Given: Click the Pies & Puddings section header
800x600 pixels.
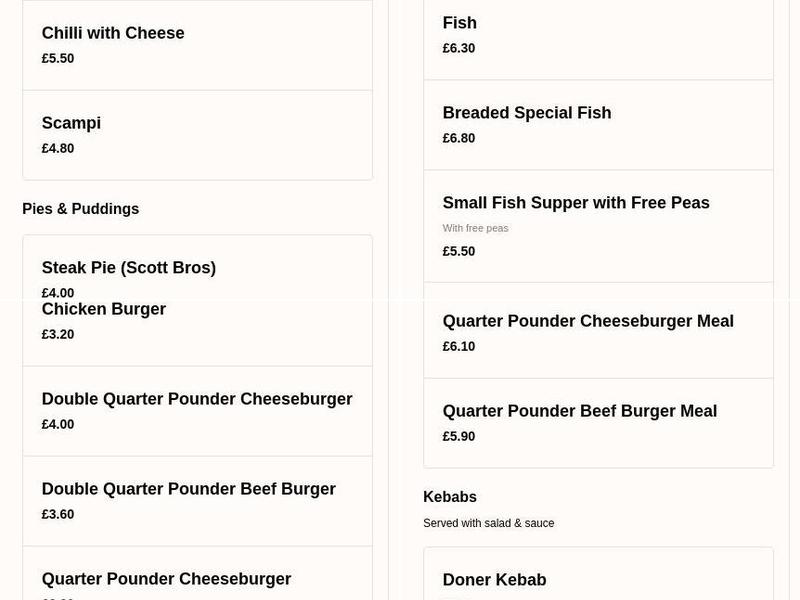Looking at the screenshot, I should [80, 209].
